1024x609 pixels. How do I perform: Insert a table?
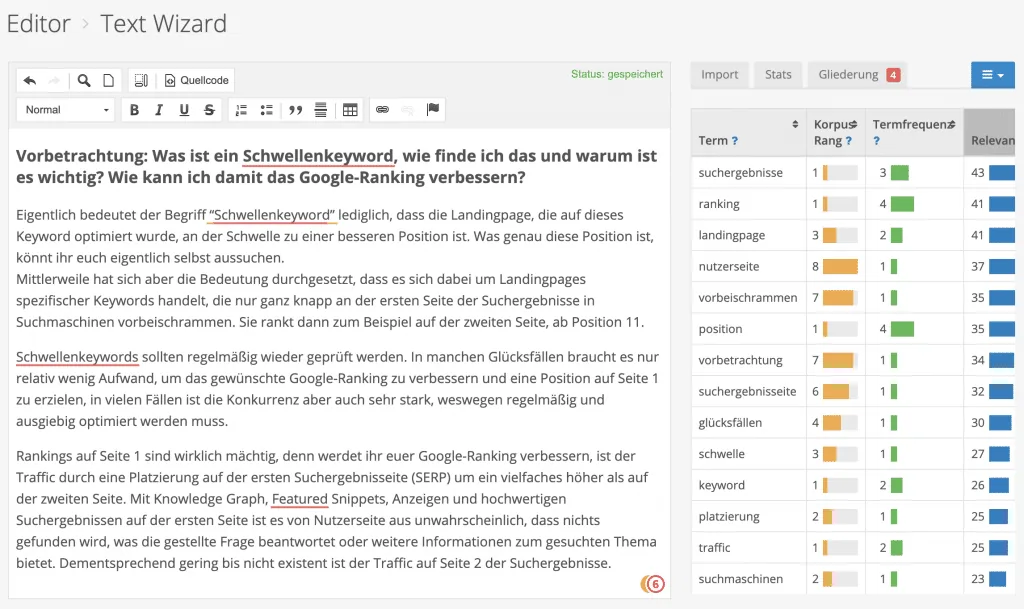tap(350, 110)
